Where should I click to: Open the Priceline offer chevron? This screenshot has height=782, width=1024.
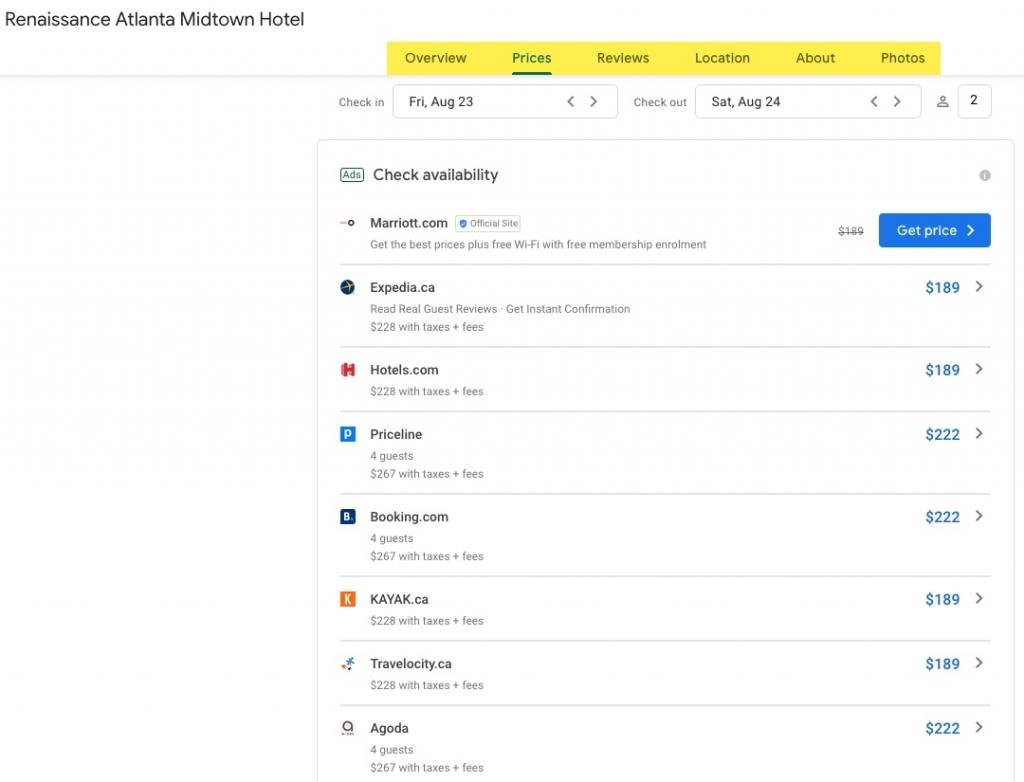click(979, 433)
